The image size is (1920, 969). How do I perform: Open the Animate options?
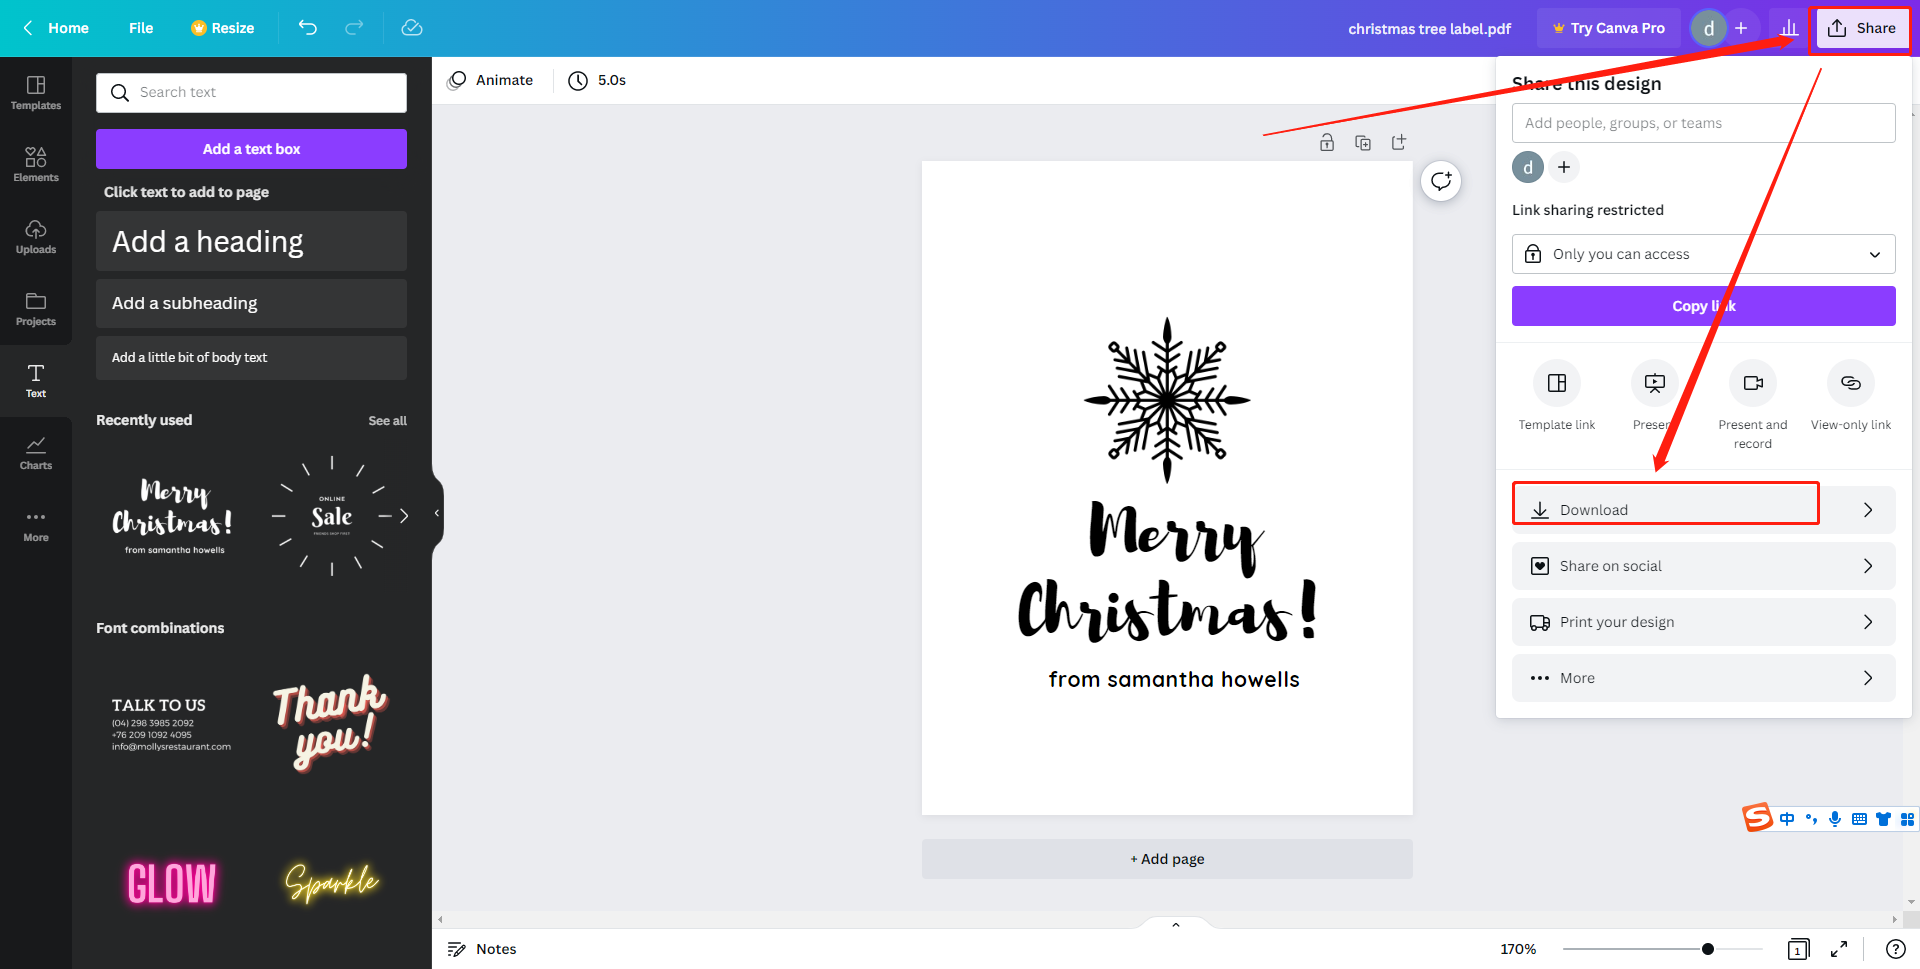point(490,80)
